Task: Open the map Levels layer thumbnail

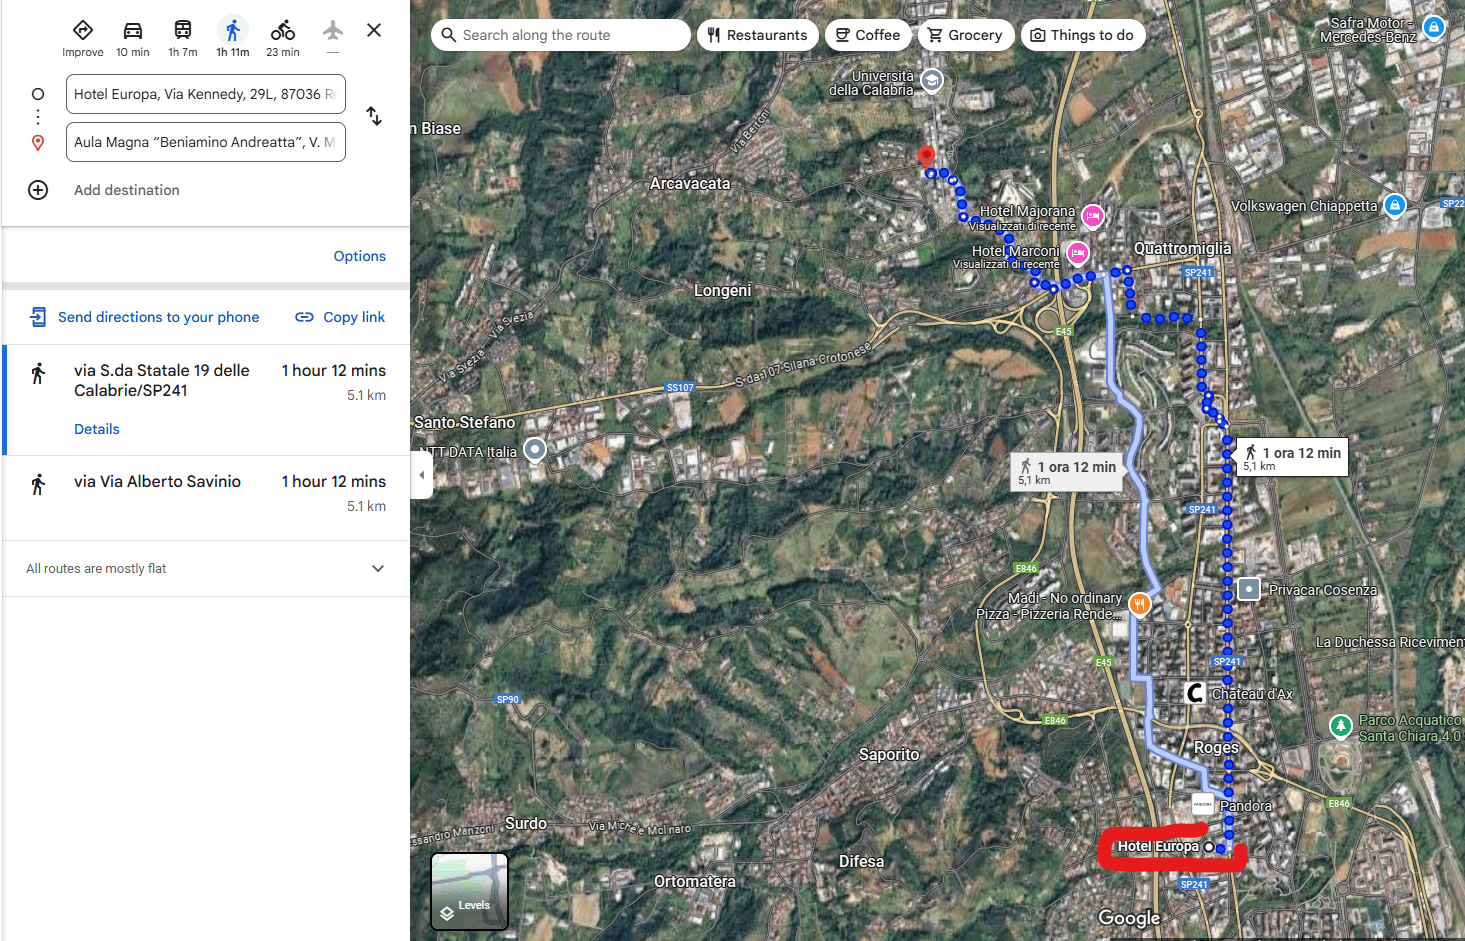Action: pos(469,890)
